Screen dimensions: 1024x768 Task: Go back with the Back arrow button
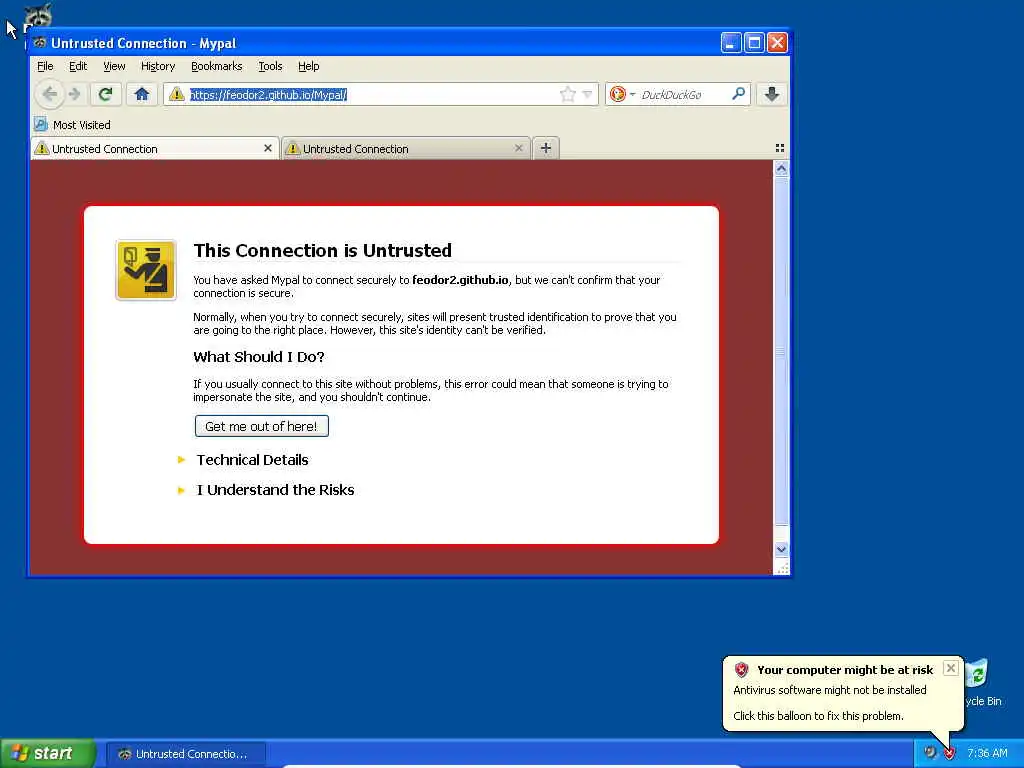(x=50, y=95)
